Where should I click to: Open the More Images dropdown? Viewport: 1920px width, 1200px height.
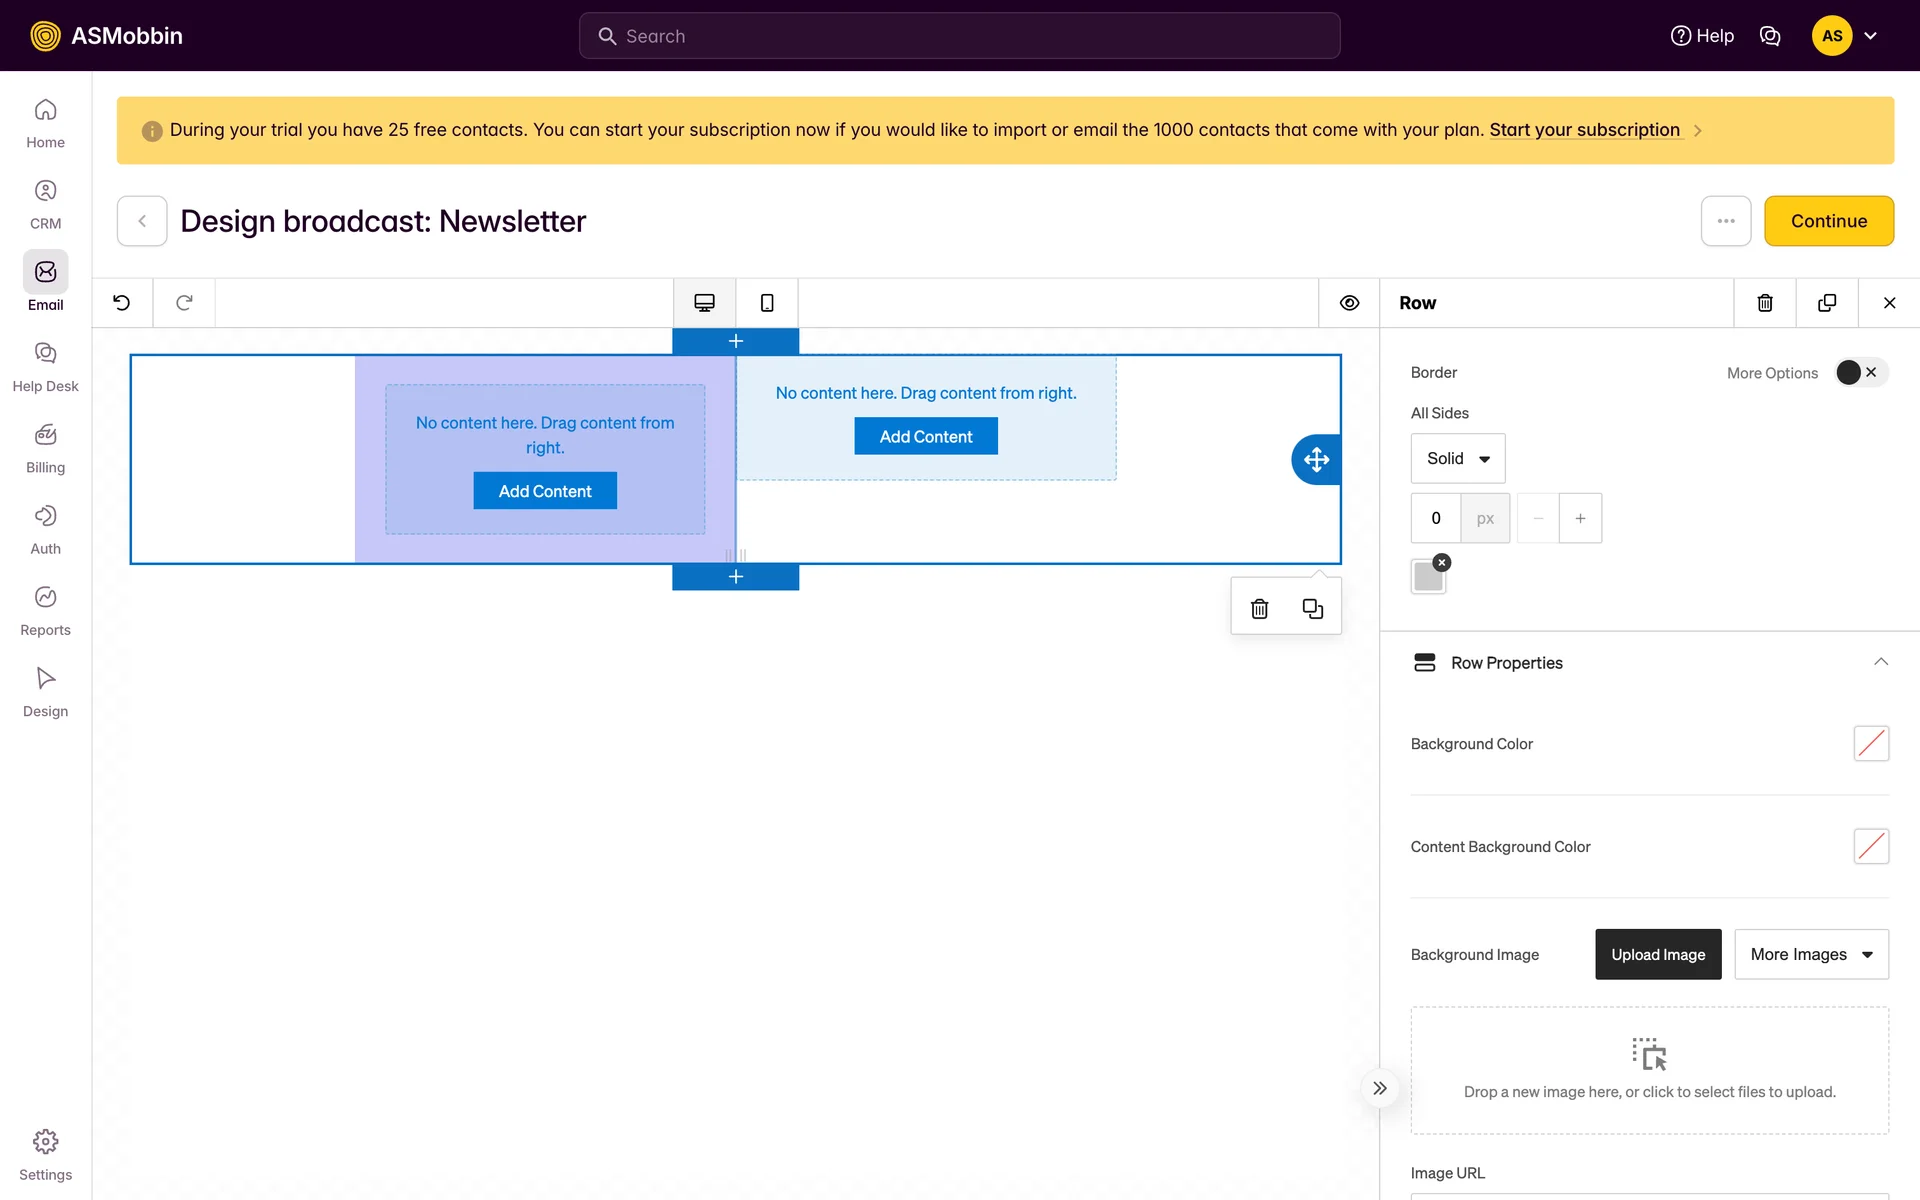(x=1811, y=954)
